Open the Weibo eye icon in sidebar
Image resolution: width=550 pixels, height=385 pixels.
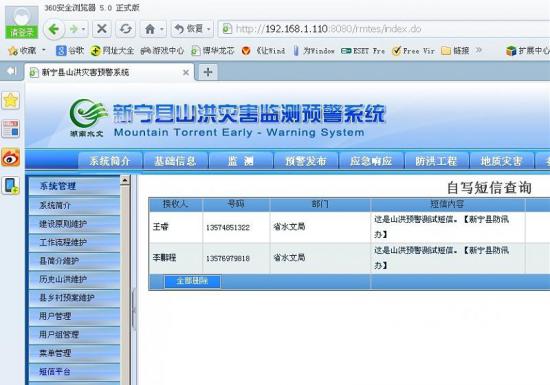[x=11, y=157]
